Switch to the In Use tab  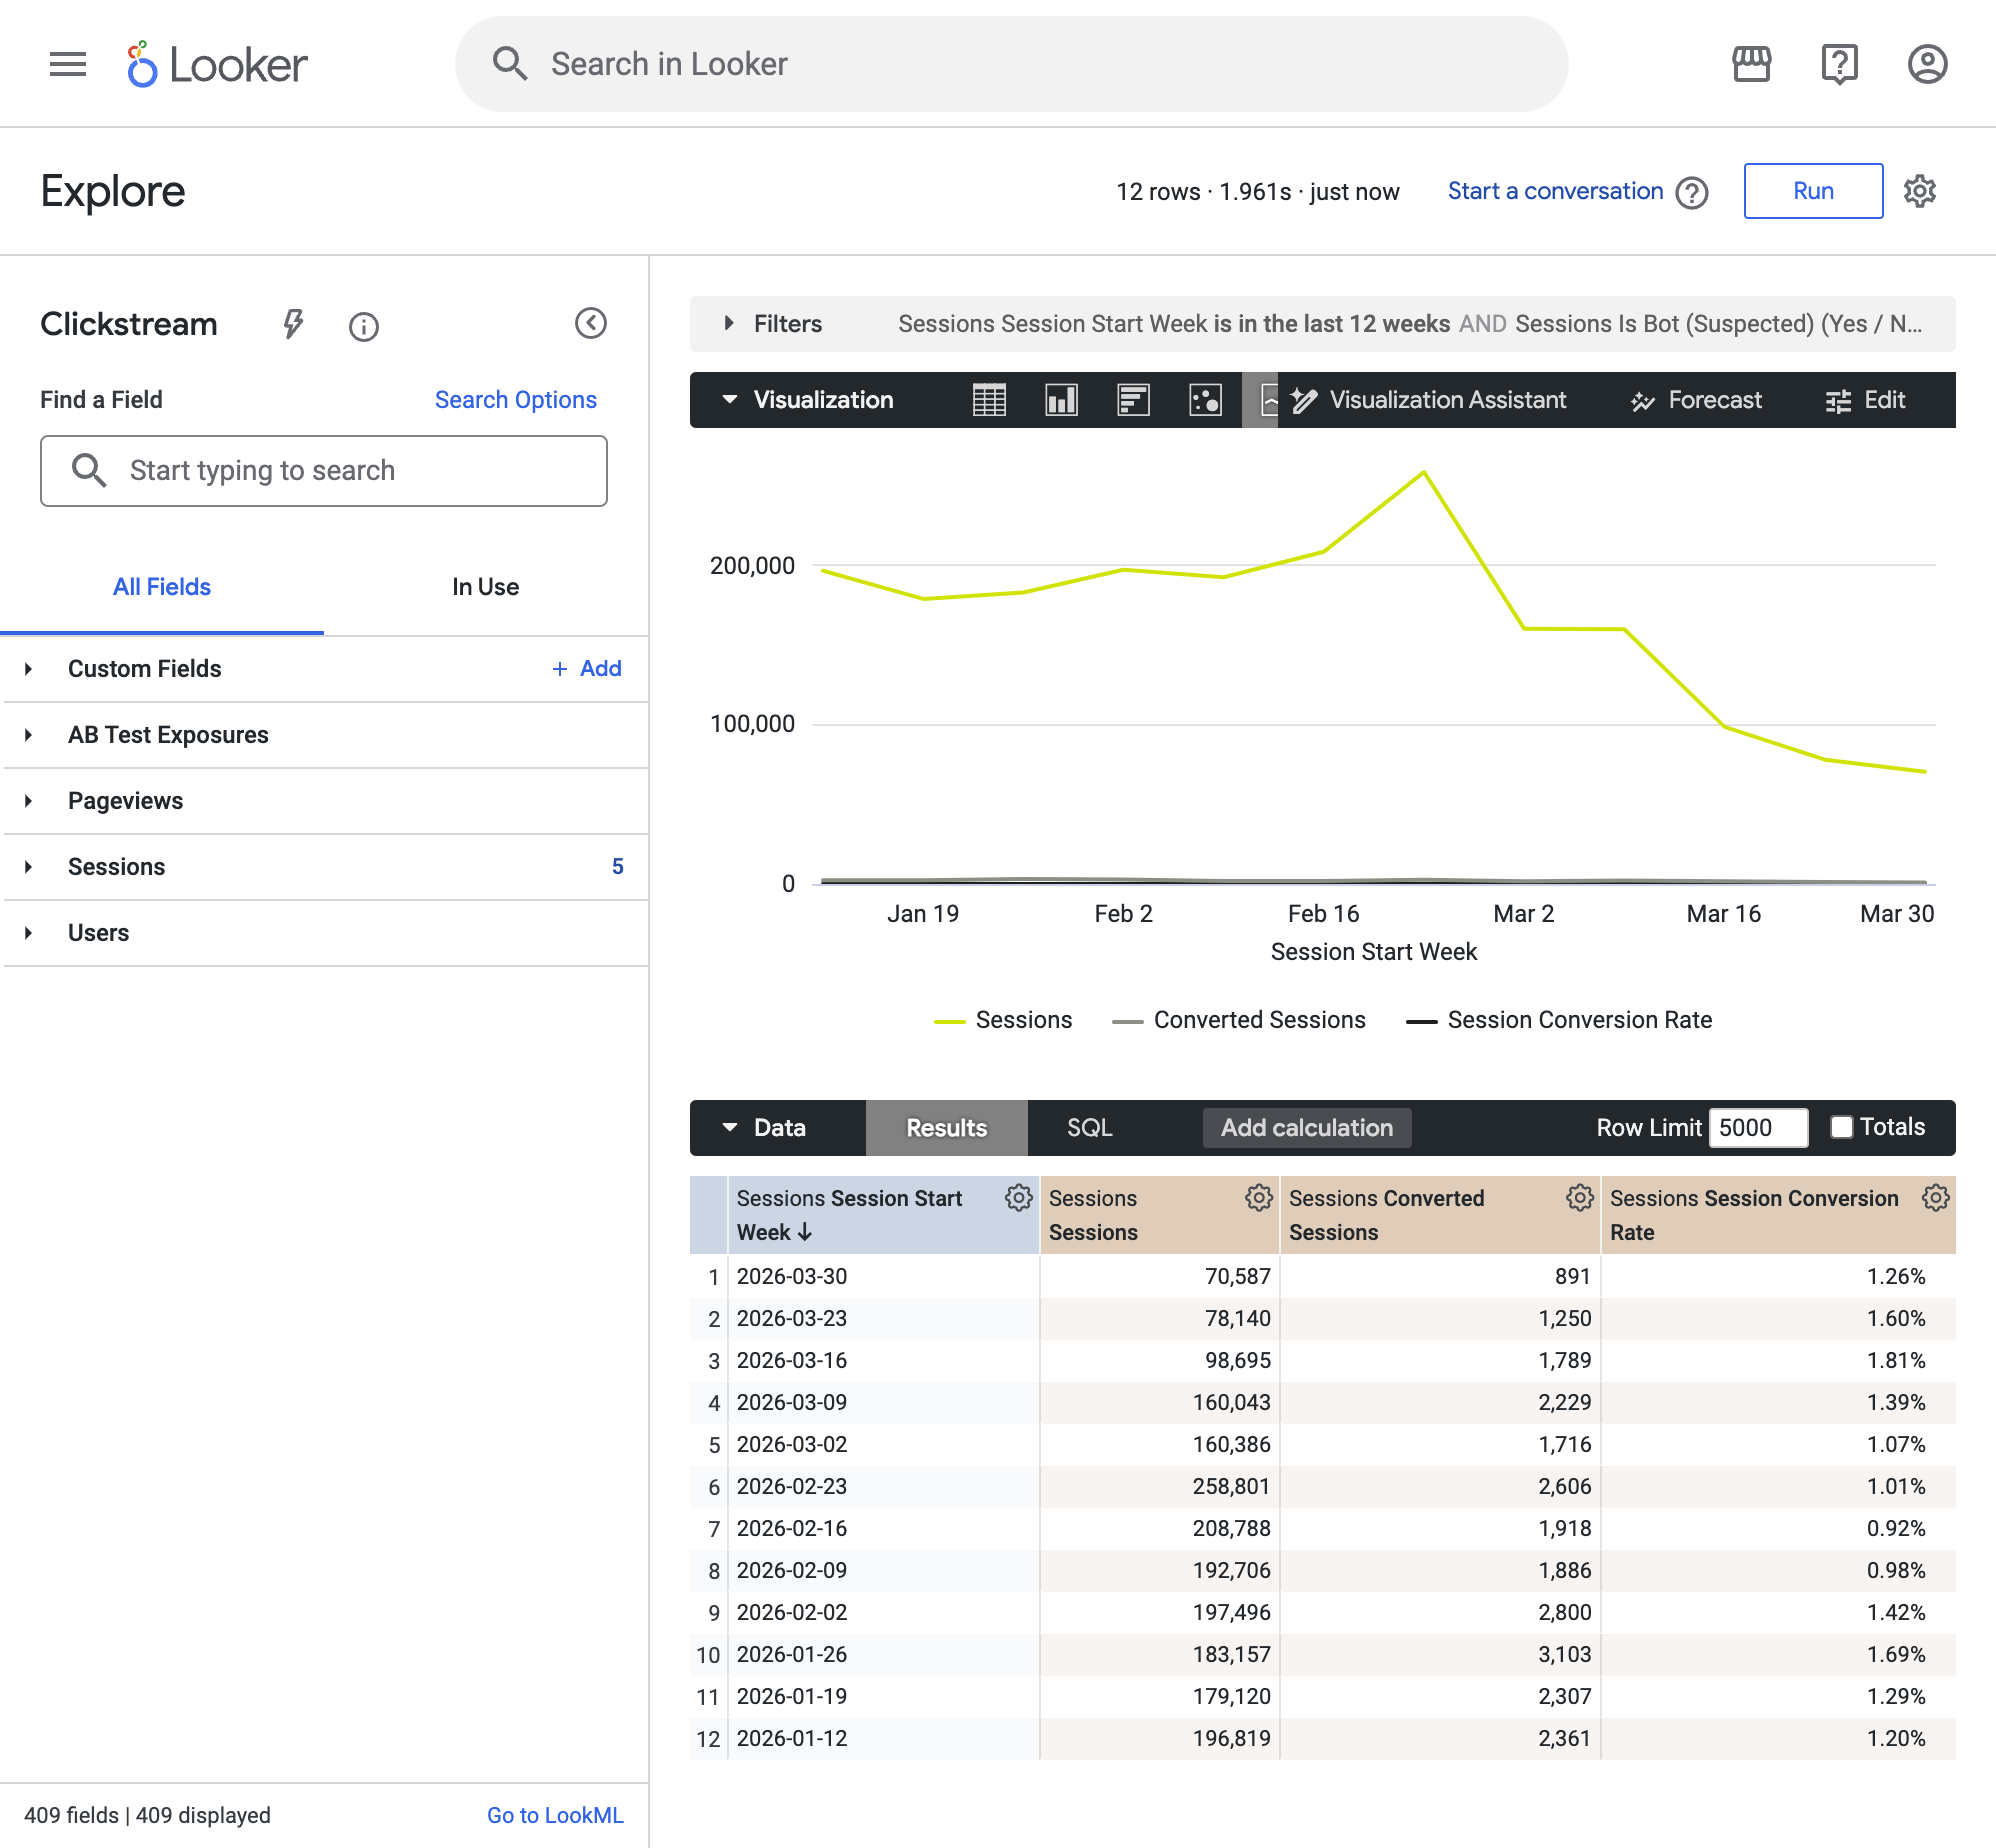pyautogui.click(x=486, y=587)
